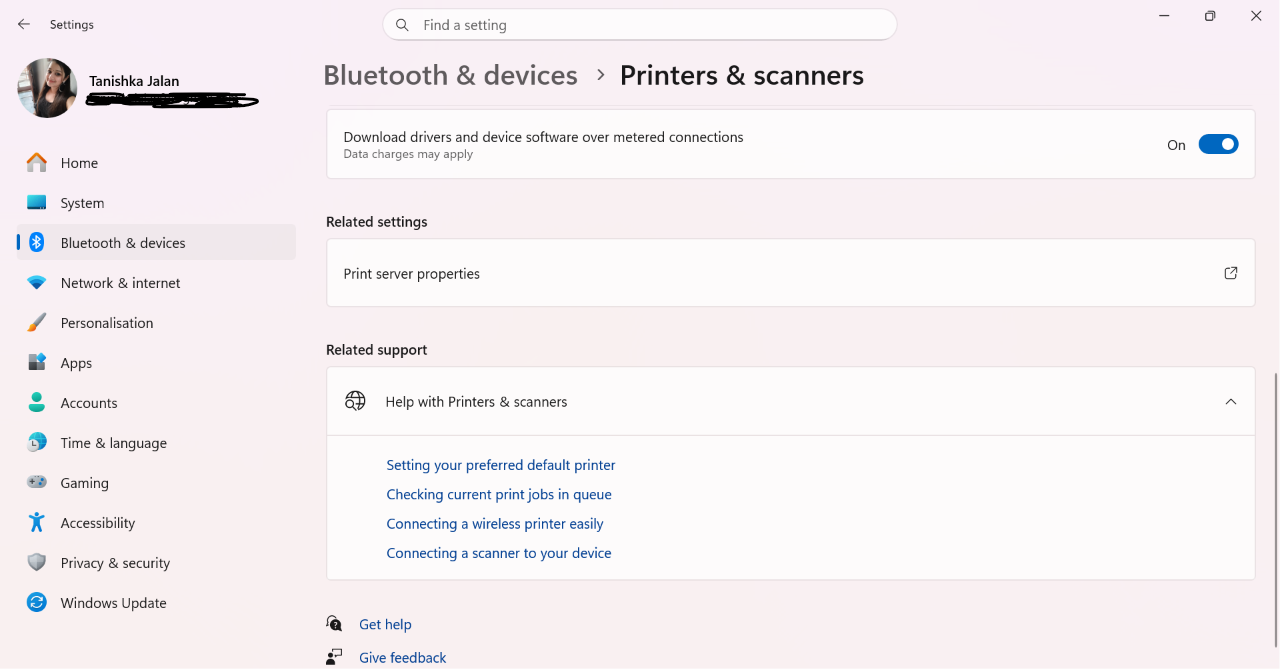Collapse the Help with Printers & scanners chevron
This screenshot has height=669, width=1280.
(1231, 401)
